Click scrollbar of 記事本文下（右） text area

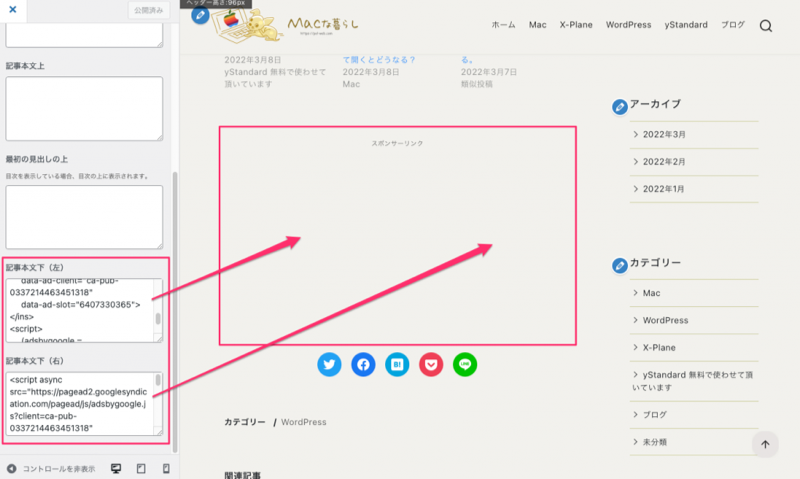158,380
